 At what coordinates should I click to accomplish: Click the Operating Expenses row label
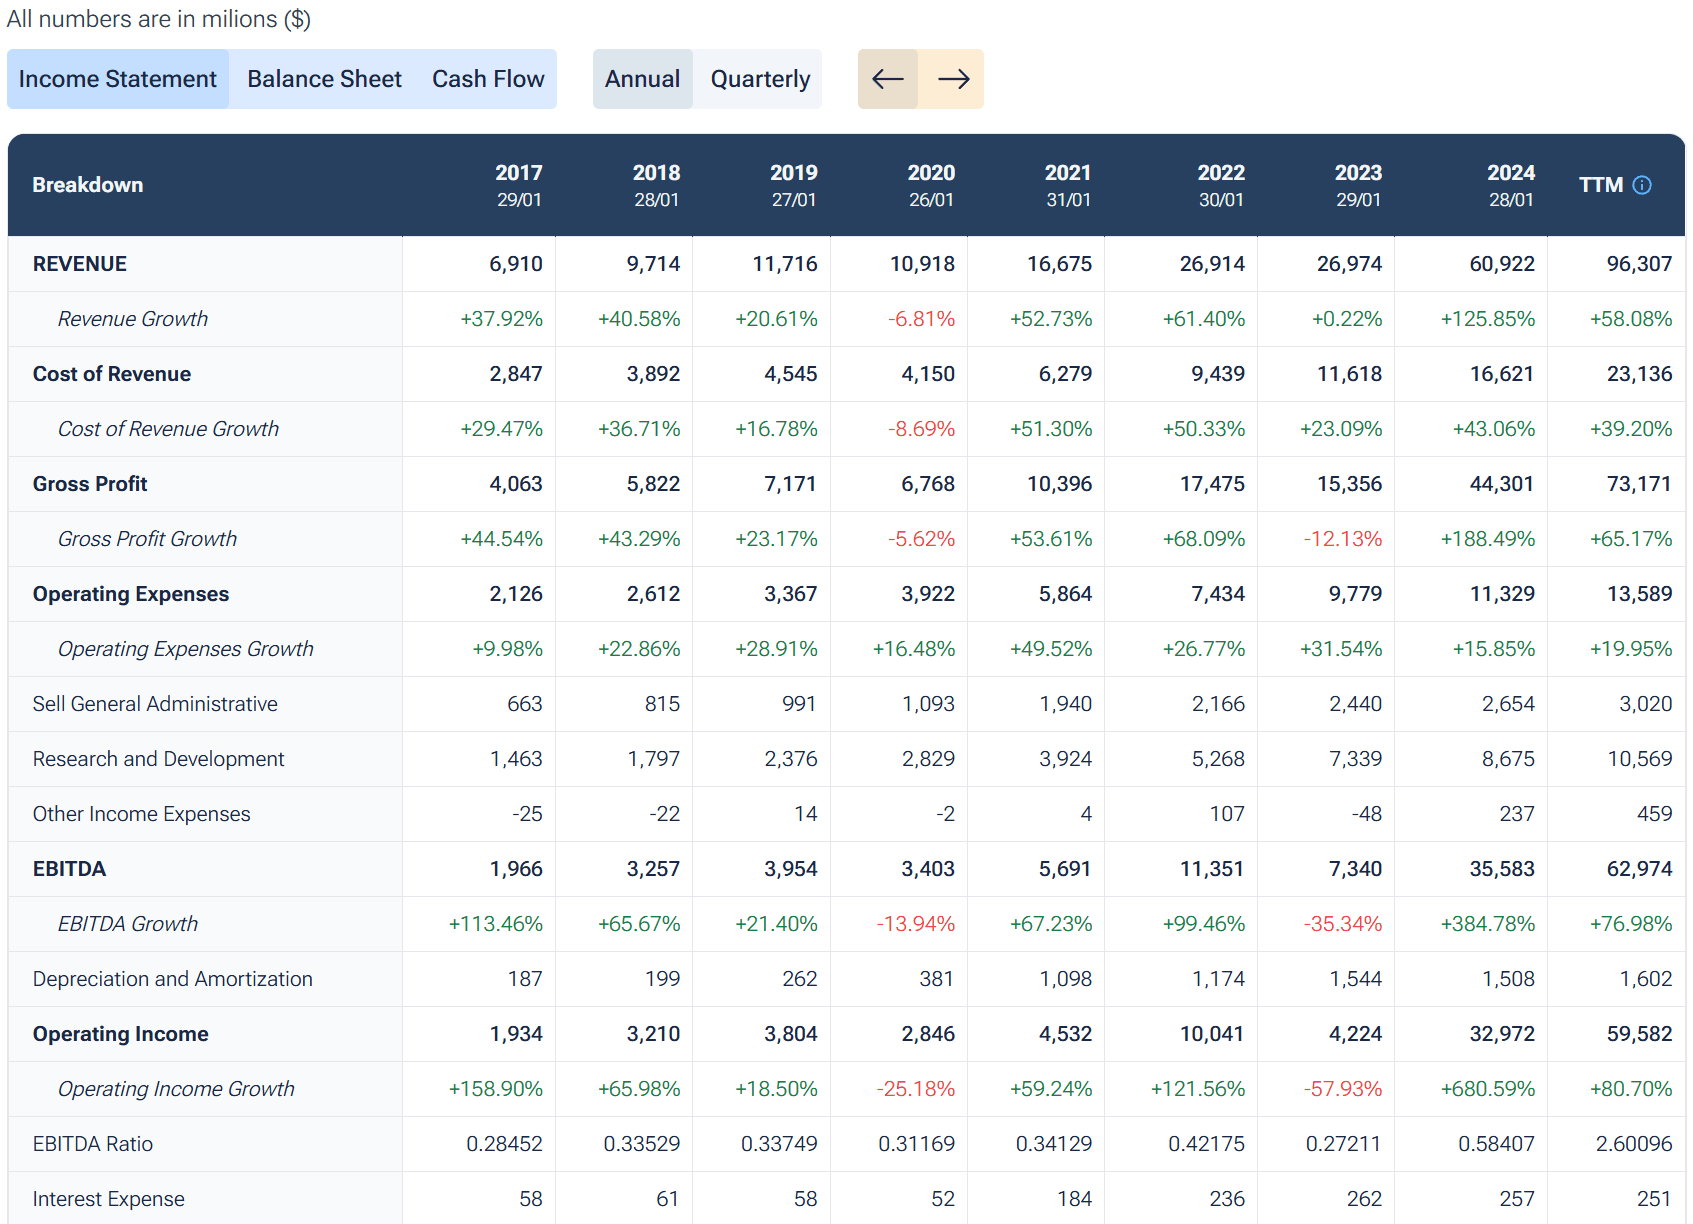(131, 594)
